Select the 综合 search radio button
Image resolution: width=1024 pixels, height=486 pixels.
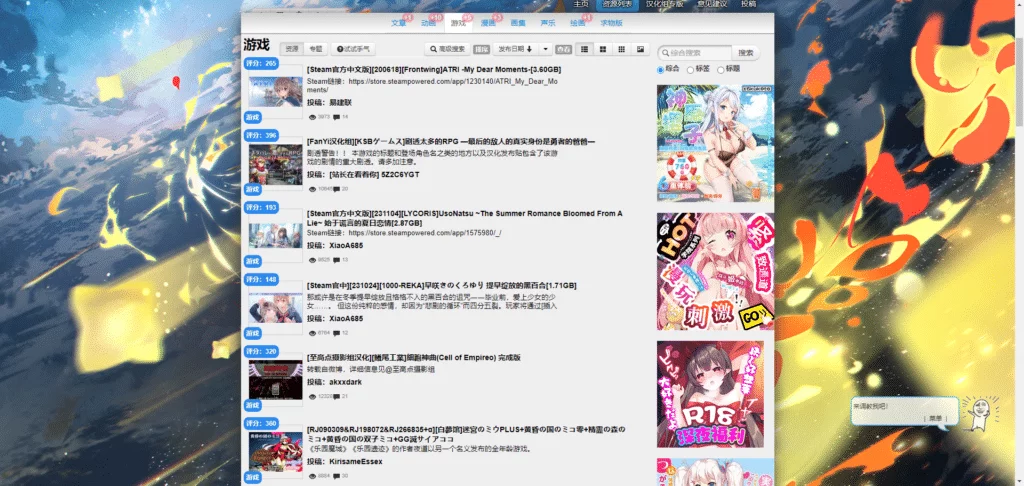660,69
